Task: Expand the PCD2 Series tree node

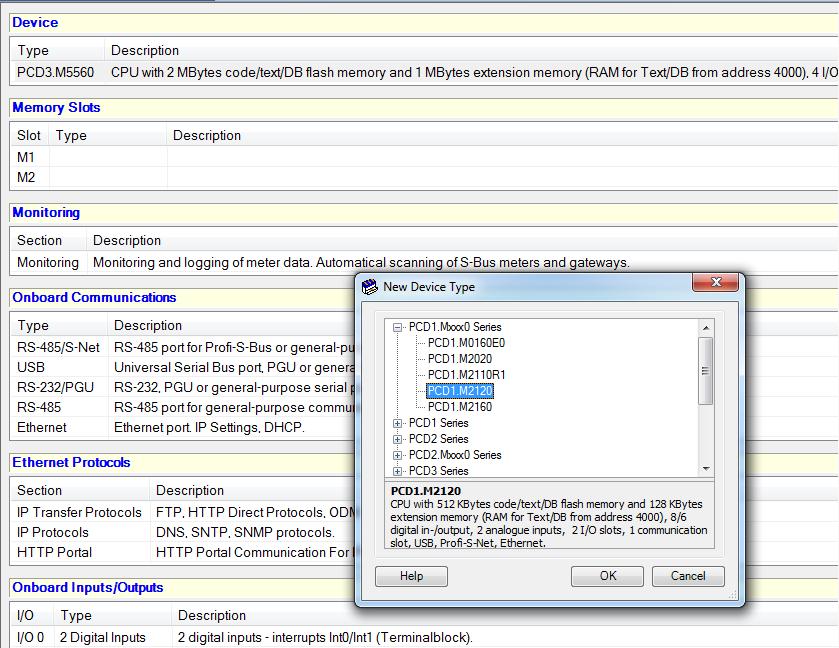Action: tap(397, 439)
